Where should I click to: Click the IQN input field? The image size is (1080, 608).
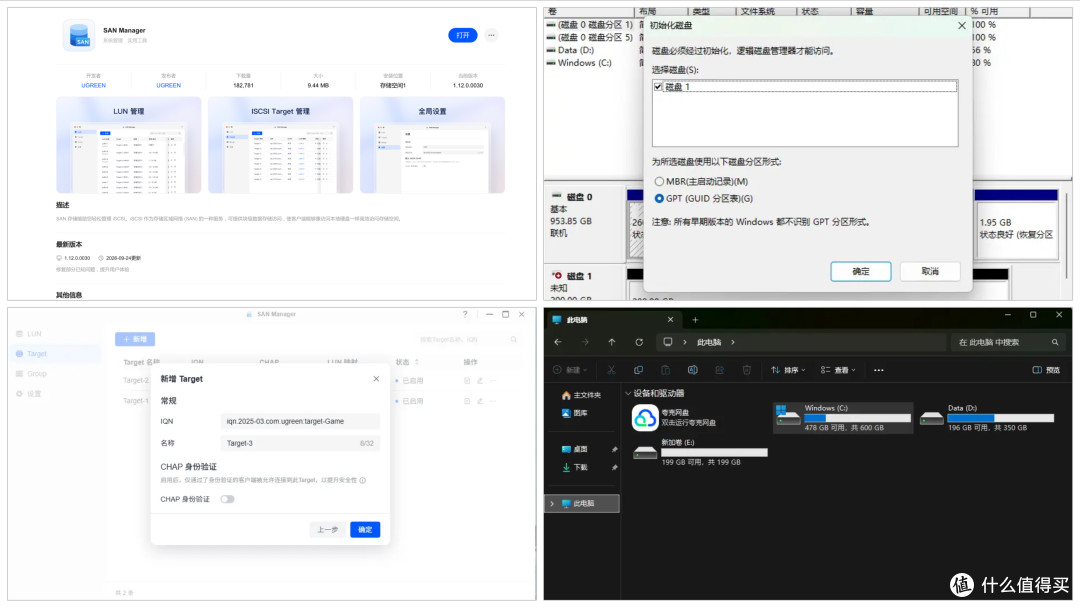(x=300, y=421)
